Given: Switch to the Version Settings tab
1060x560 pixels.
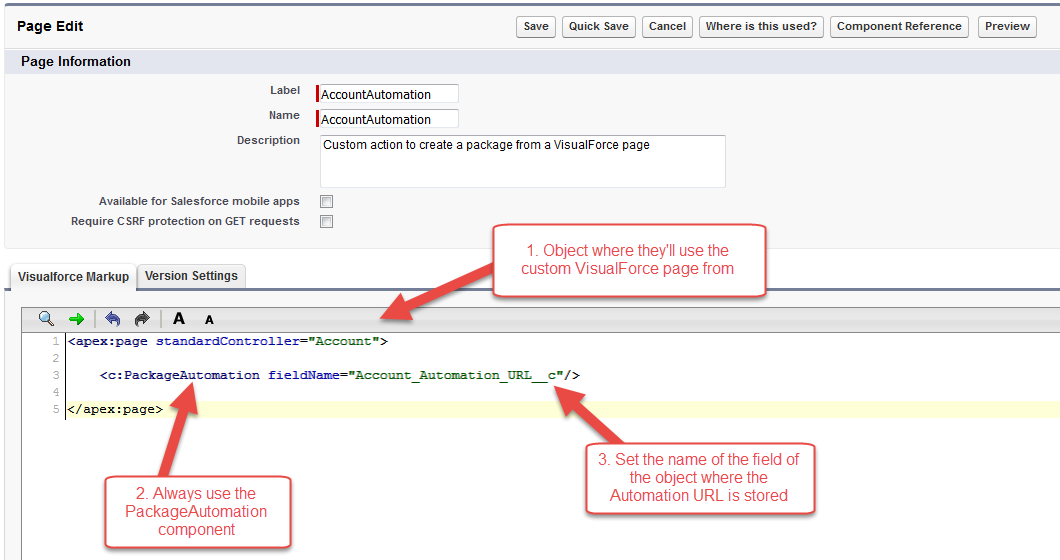Looking at the screenshot, I should [x=191, y=276].
